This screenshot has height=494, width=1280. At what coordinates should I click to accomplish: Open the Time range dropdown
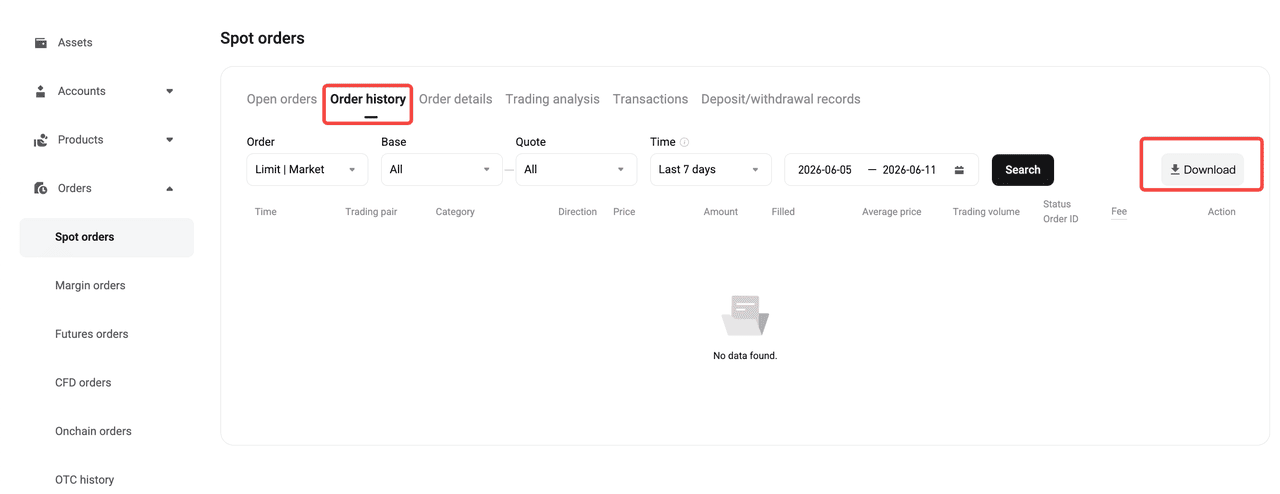tap(710, 170)
